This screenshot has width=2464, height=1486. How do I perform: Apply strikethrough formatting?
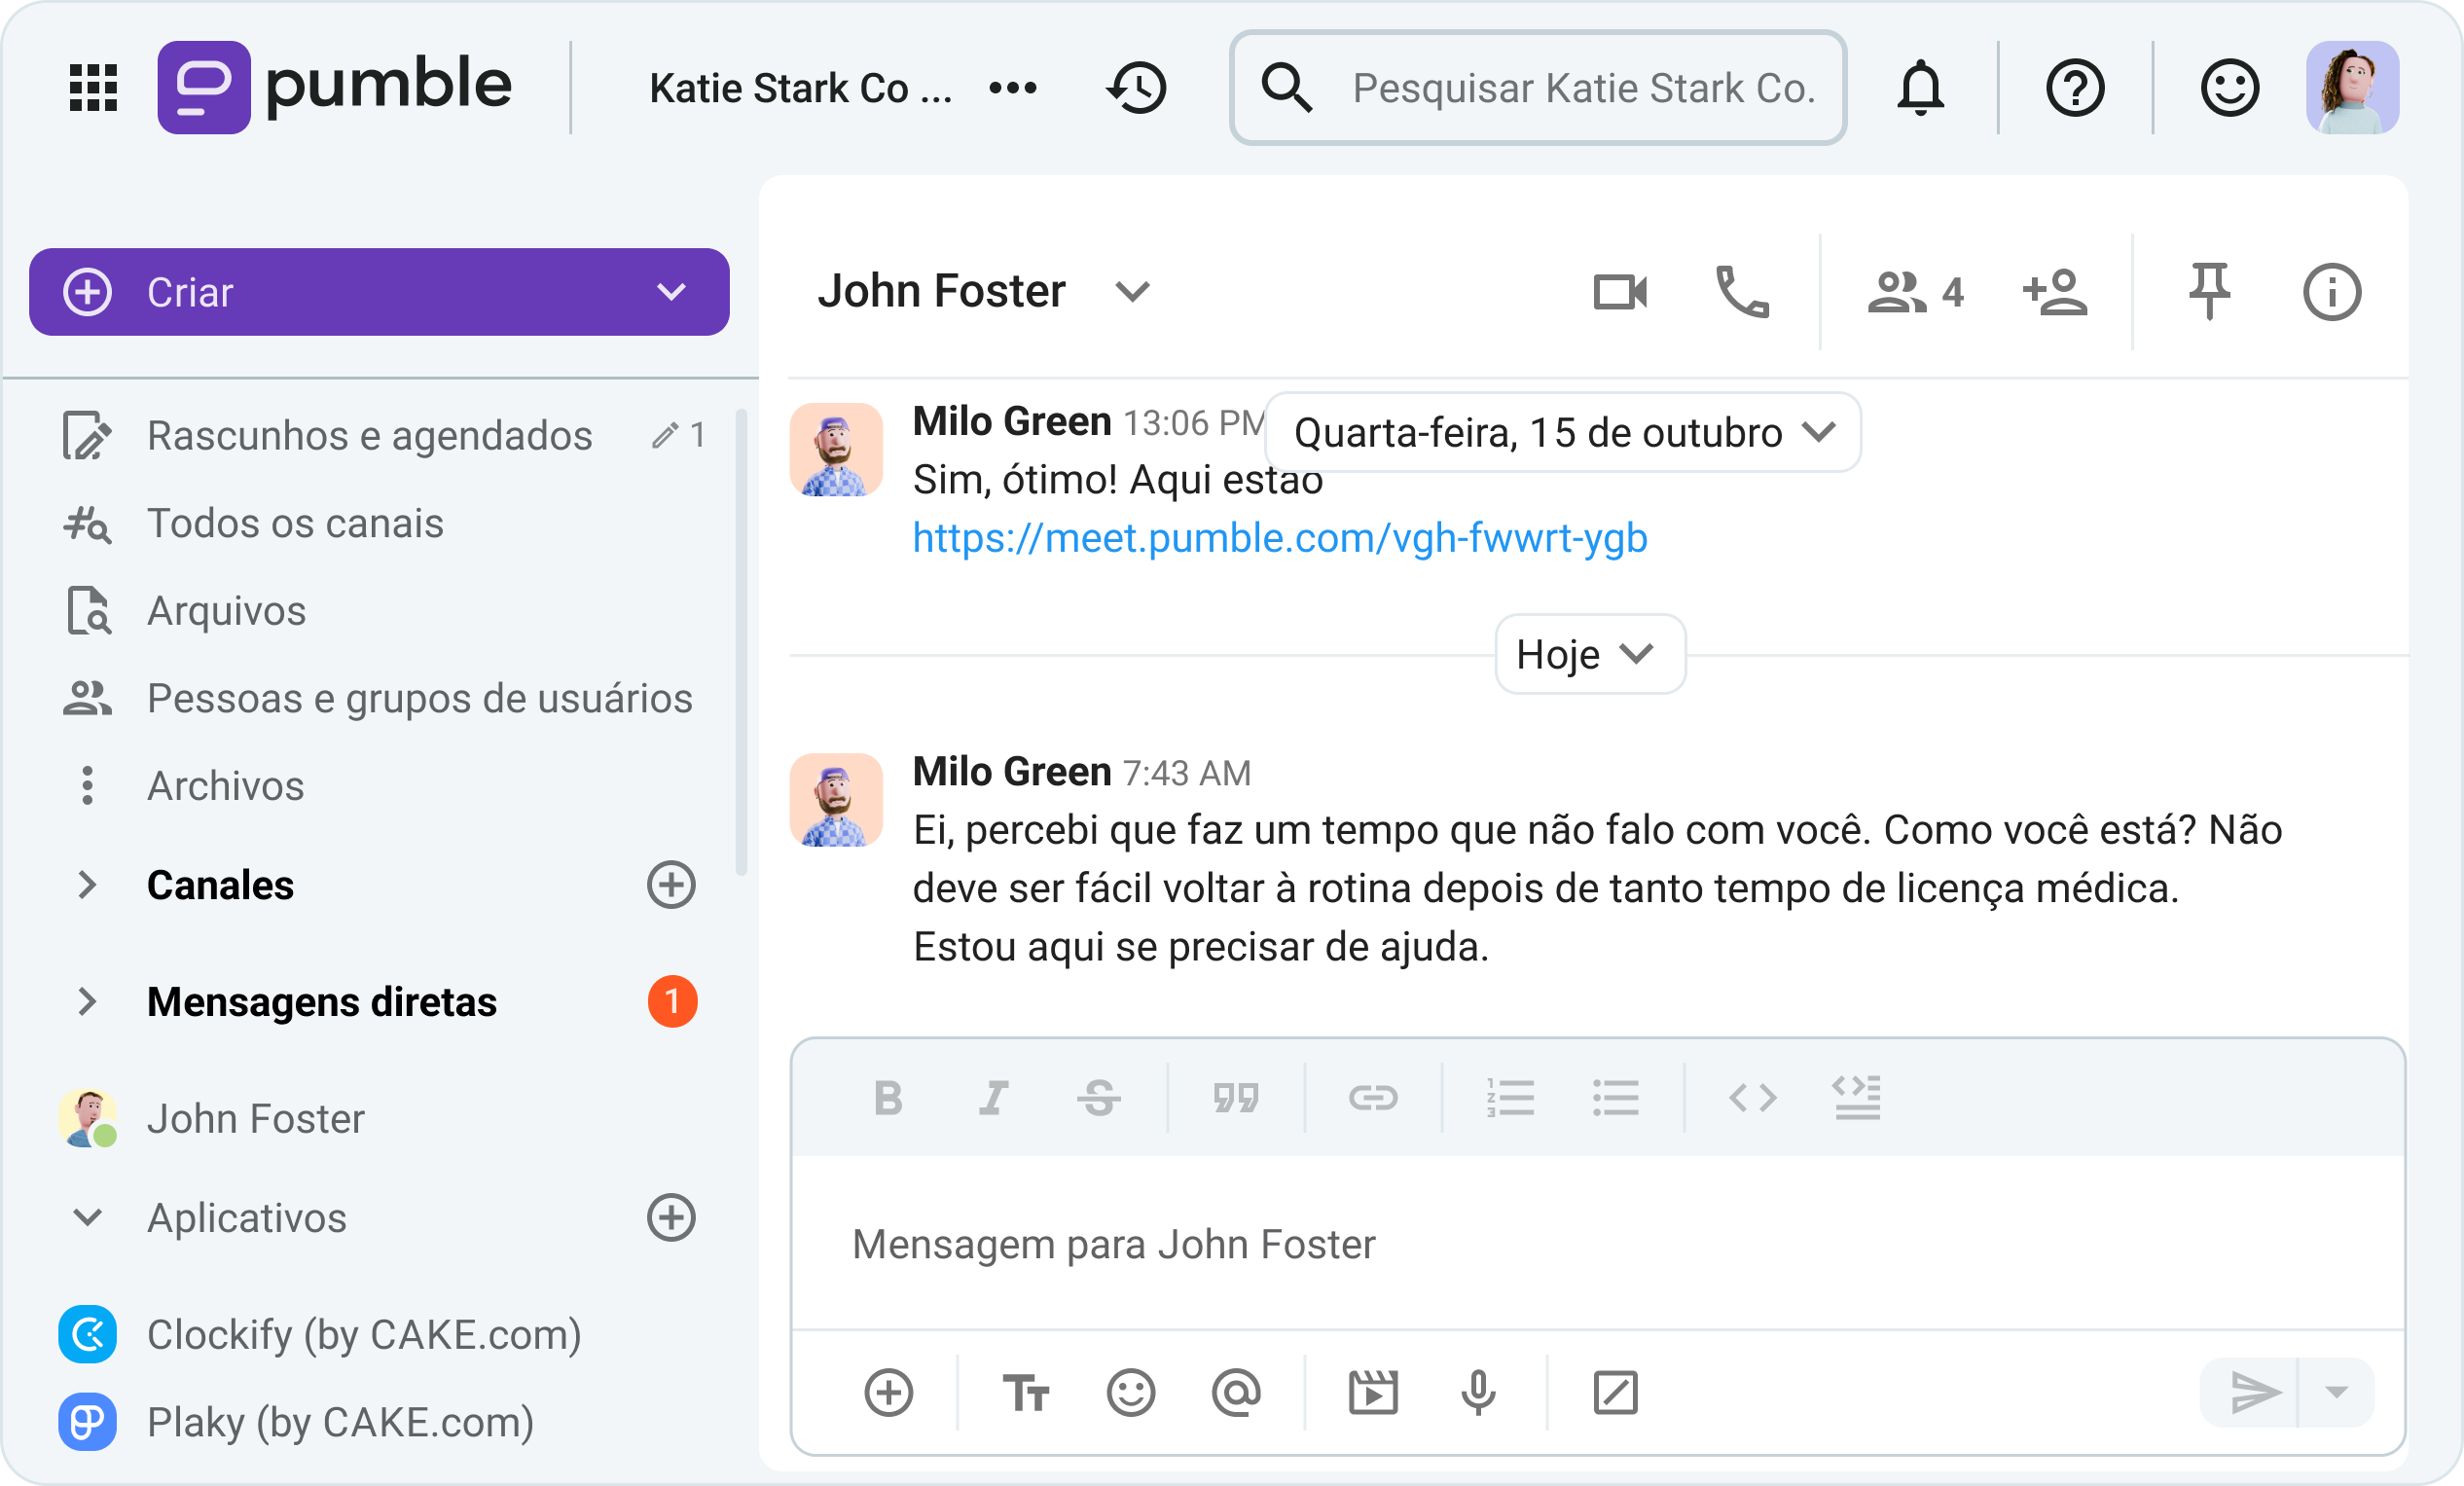point(1098,1099)
